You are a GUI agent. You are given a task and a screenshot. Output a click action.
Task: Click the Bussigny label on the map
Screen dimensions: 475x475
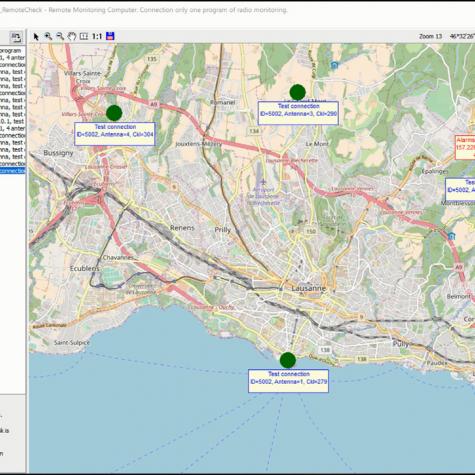[x=58, y=153]
